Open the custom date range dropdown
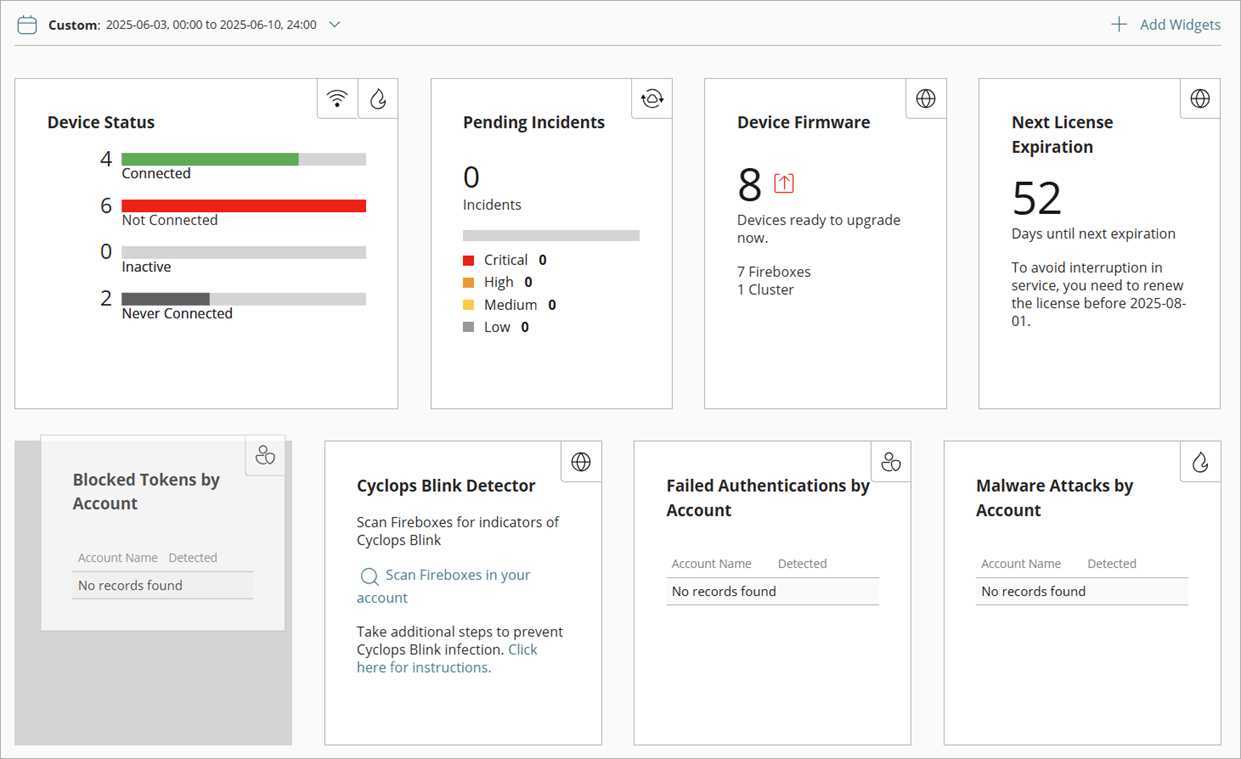The image size is (1241, 759). [x=334, y=24]
